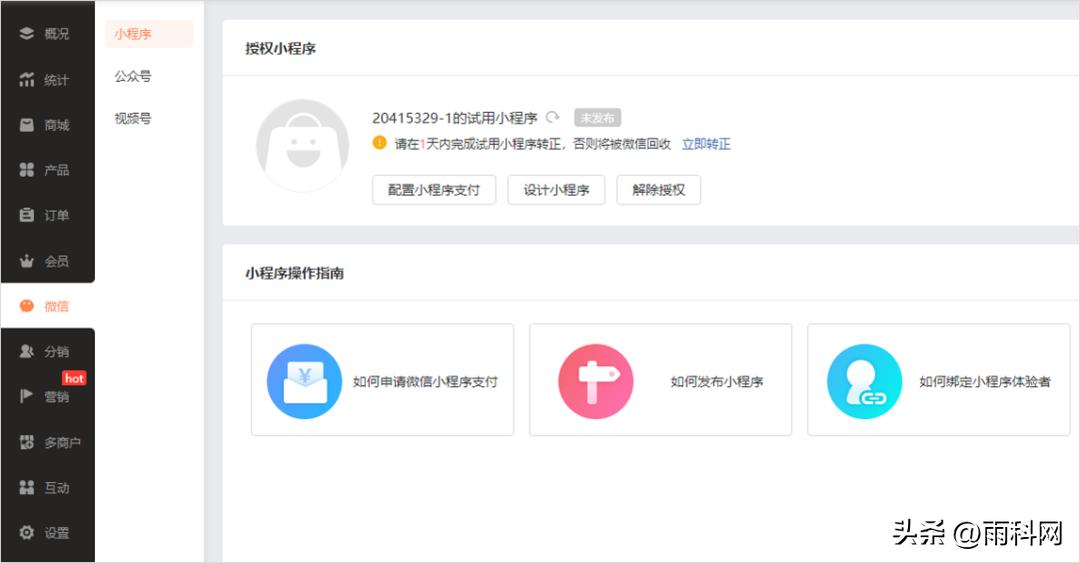
Task: Click the 会员 member crown icon
Action: coord(26,260)
